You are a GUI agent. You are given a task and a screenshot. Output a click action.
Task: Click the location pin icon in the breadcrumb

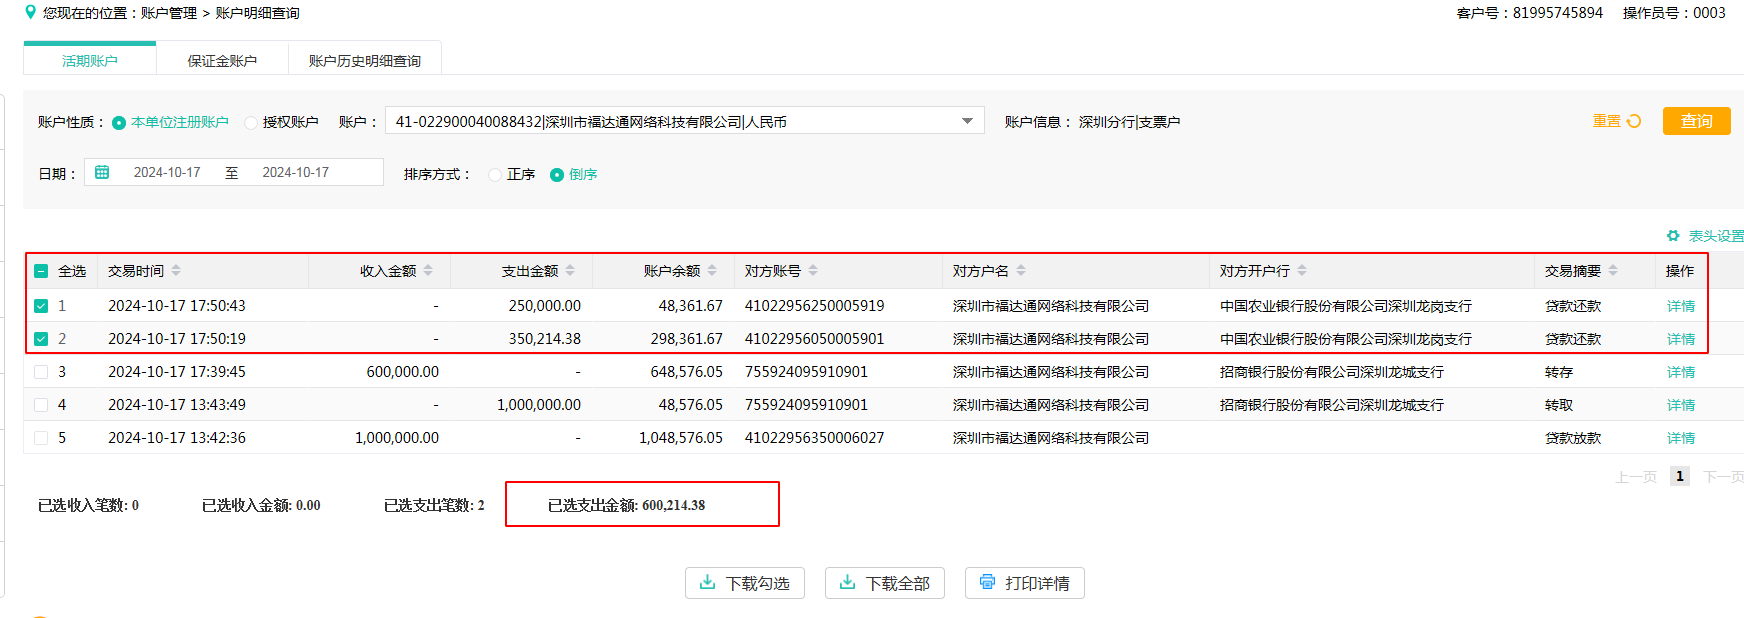(30, 12)
